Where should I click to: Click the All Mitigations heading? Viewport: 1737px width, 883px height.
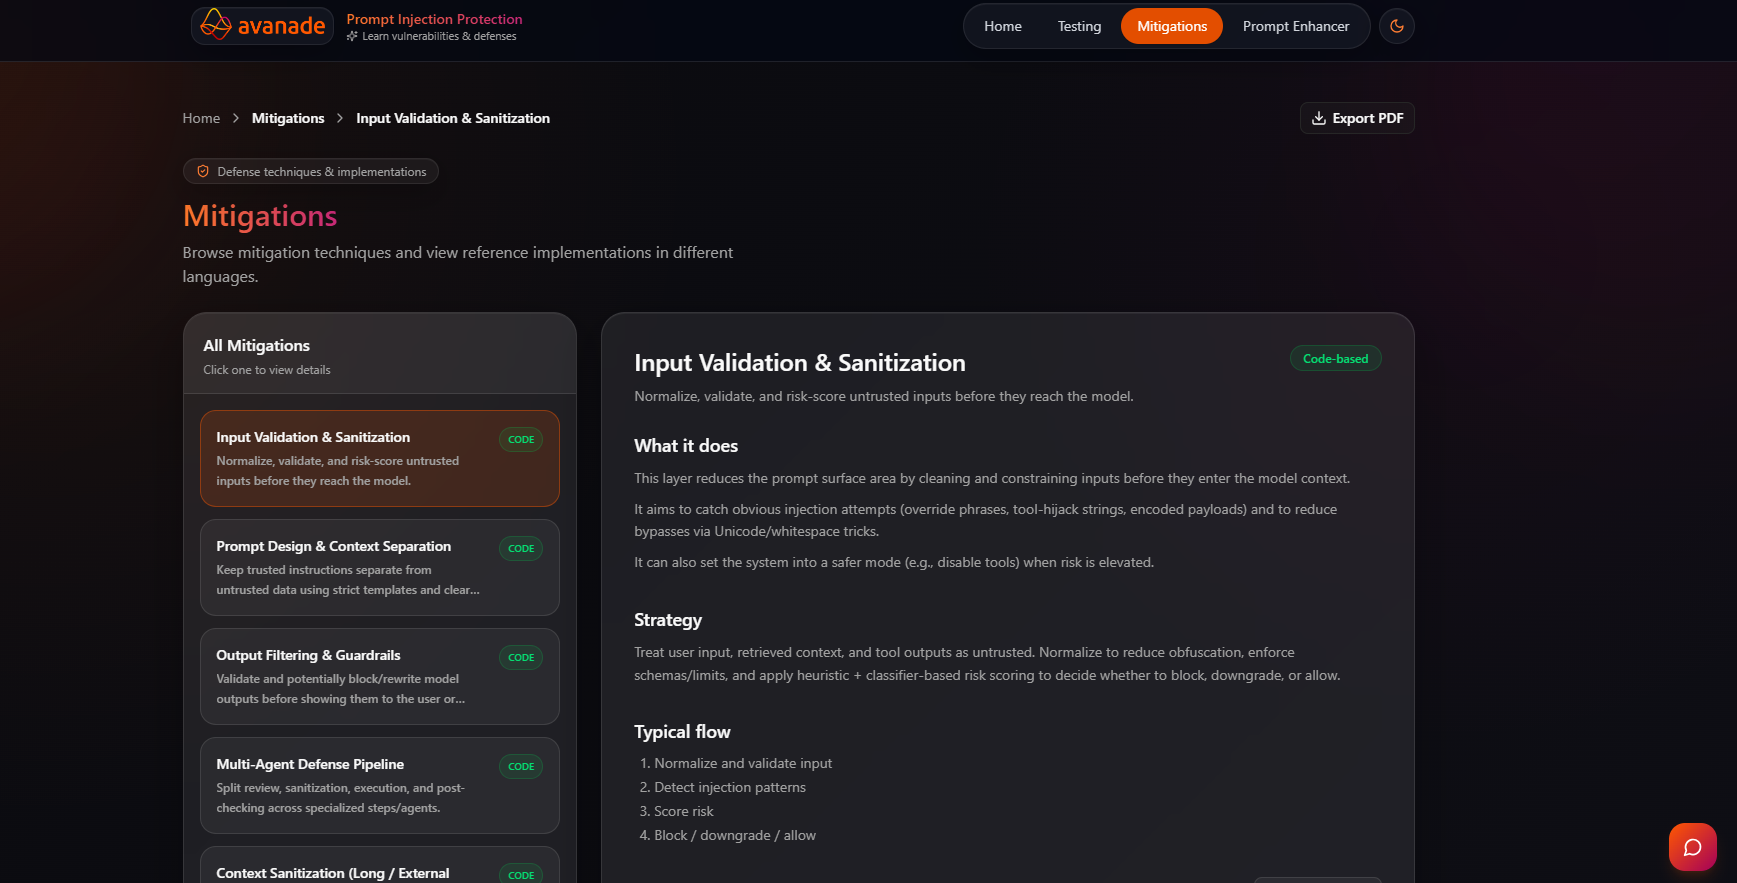(256, 346)
